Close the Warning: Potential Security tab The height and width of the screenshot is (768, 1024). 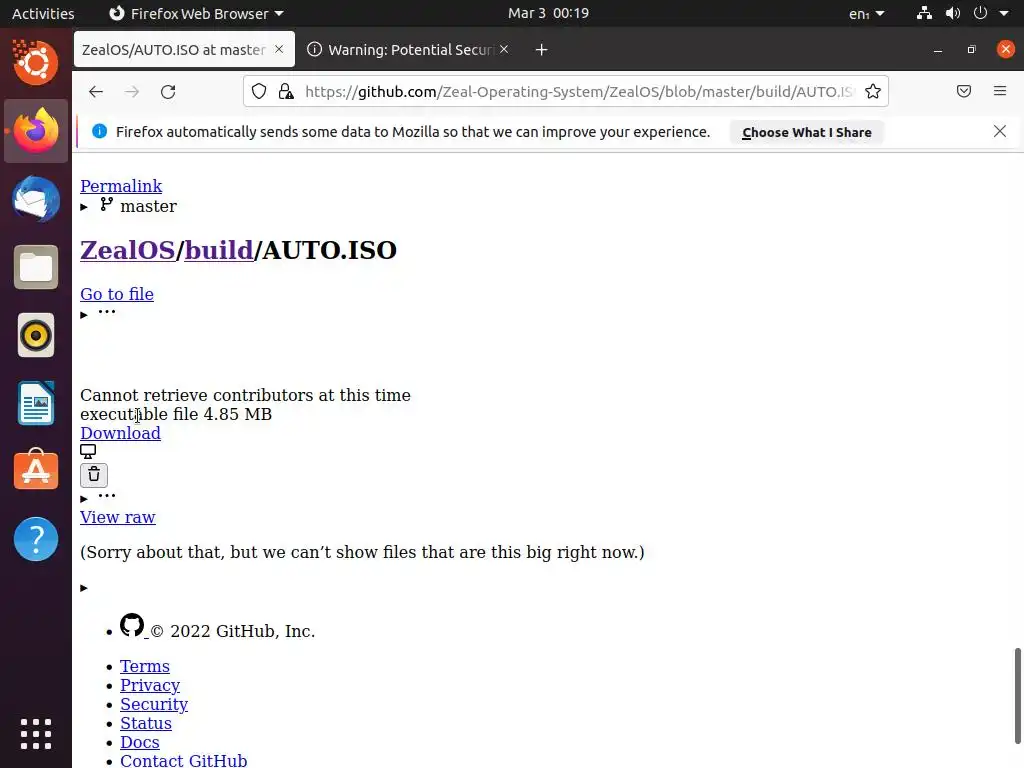[504, 49]
